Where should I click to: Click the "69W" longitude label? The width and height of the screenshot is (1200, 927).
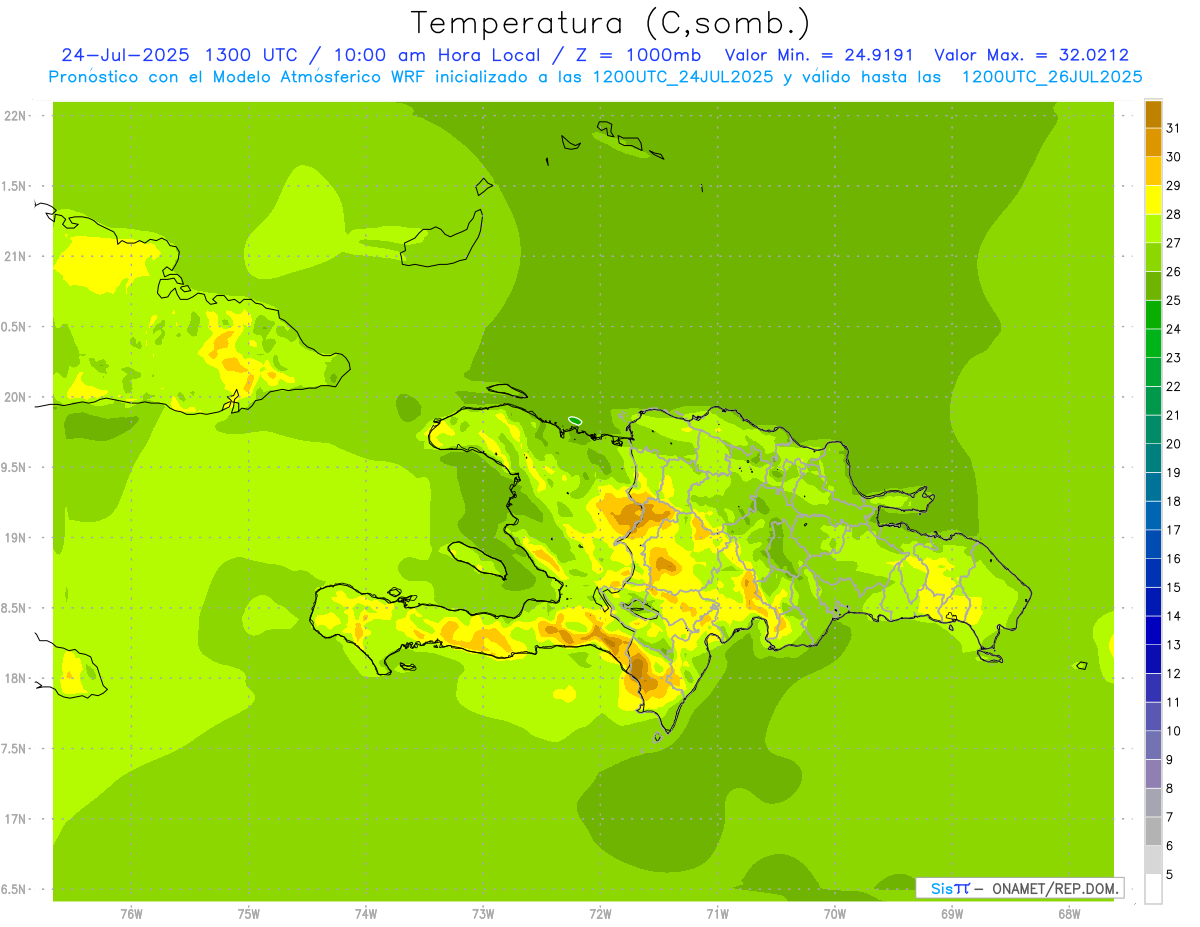952,914
